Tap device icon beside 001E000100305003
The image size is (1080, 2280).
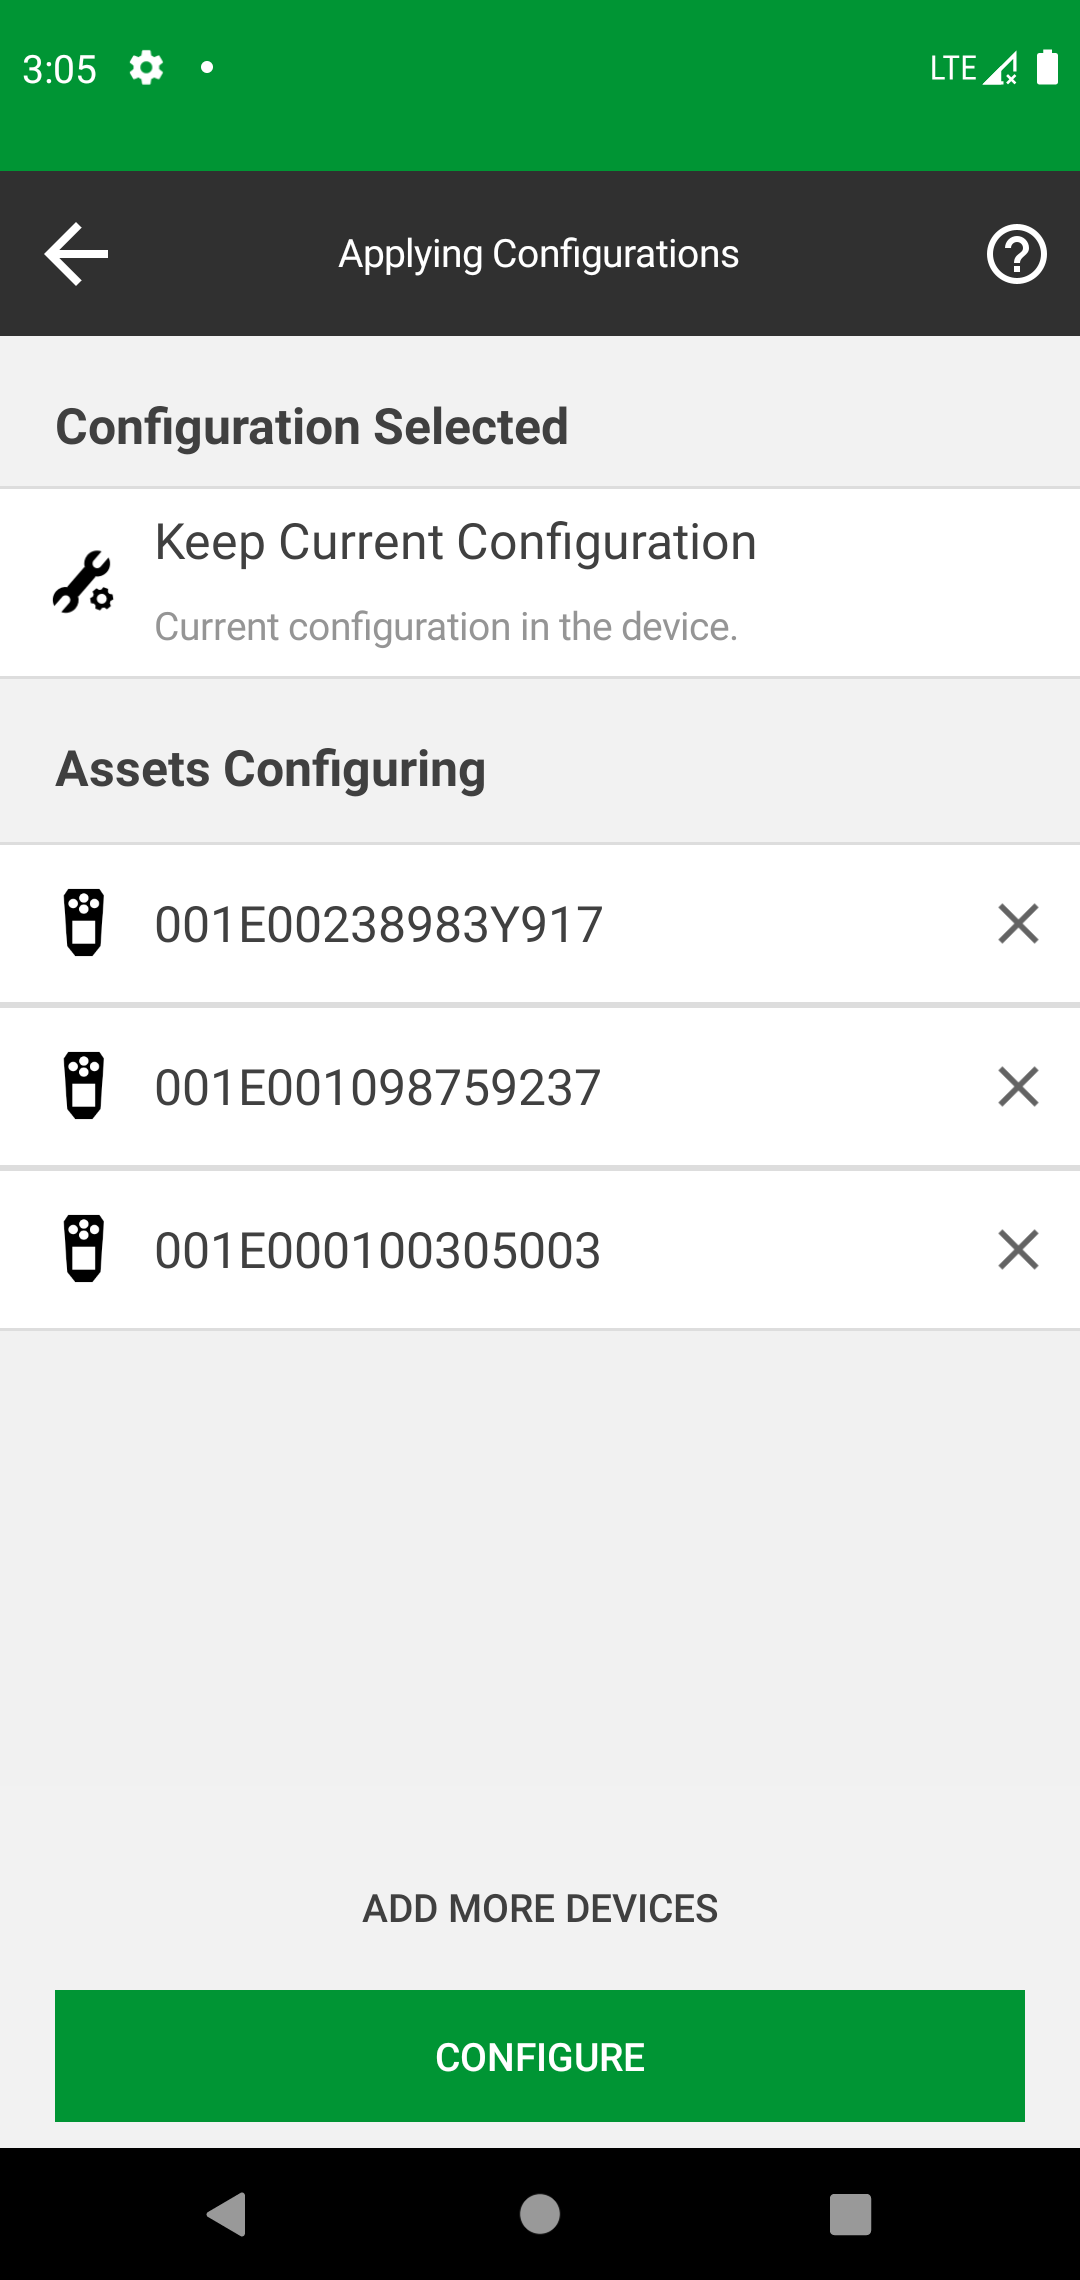coord(84,1249)
